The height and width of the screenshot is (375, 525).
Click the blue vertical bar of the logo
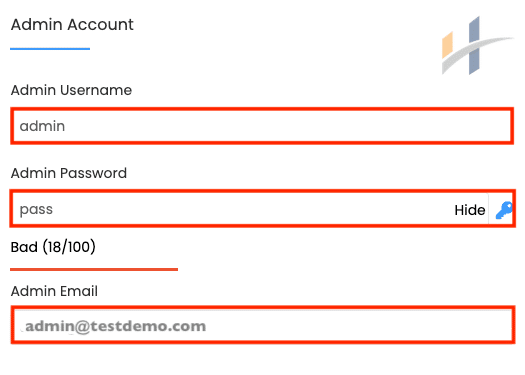(474, 45)
